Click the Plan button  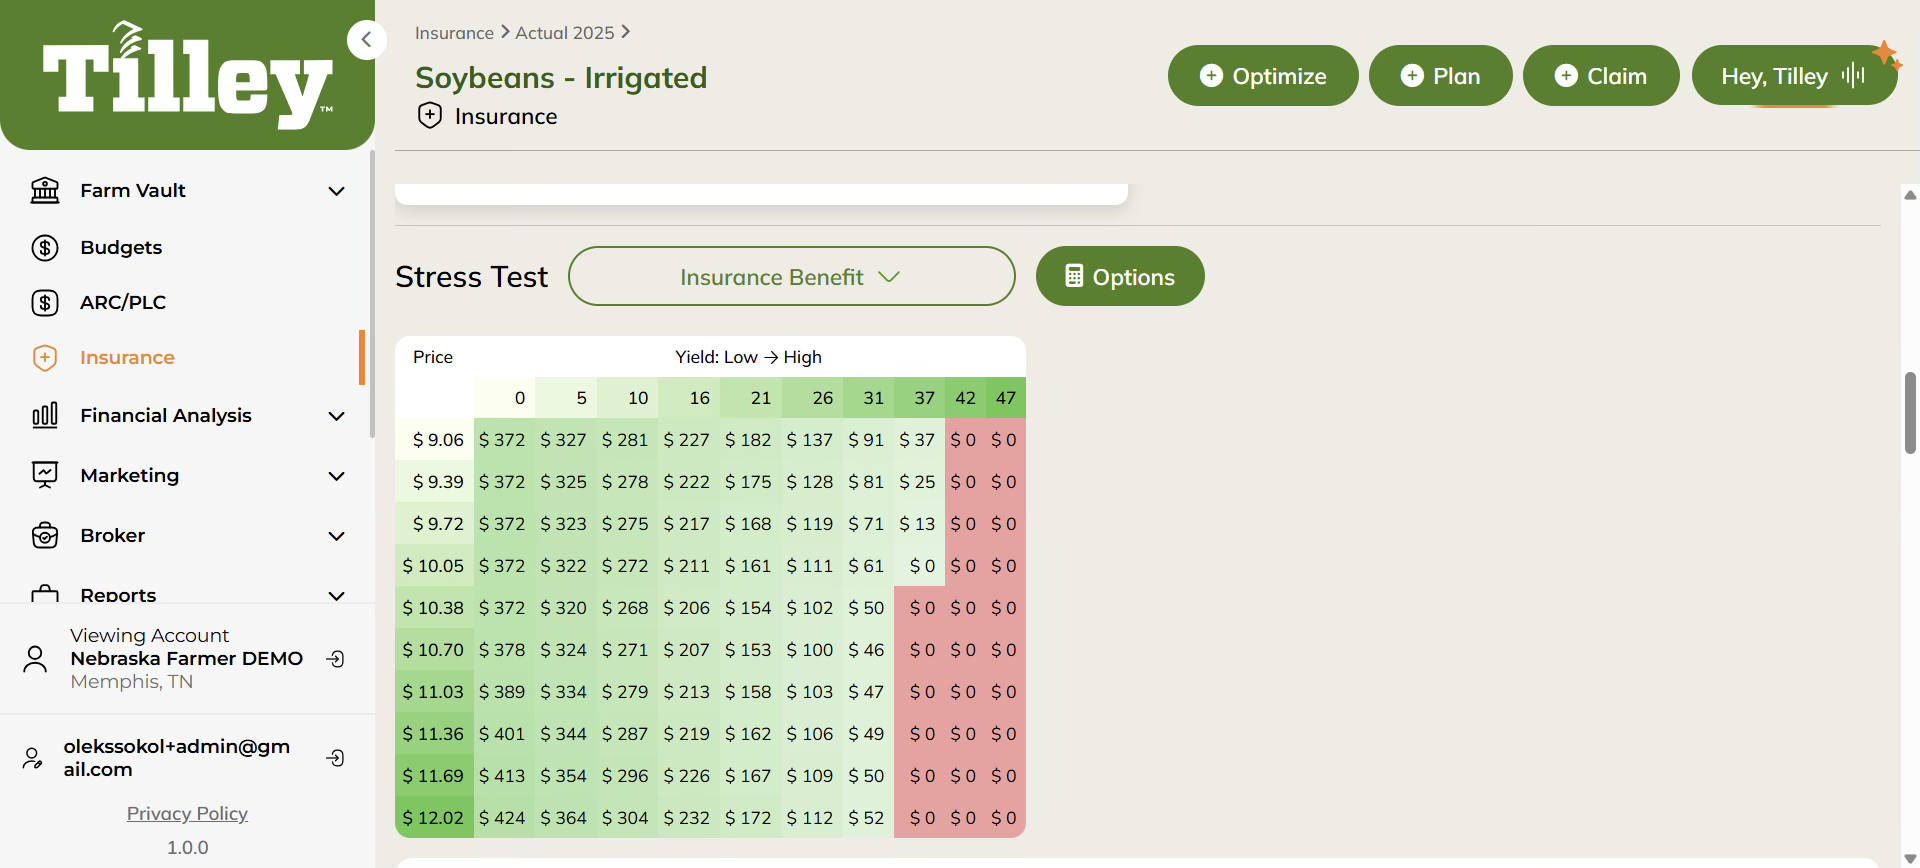[1440, 75]
